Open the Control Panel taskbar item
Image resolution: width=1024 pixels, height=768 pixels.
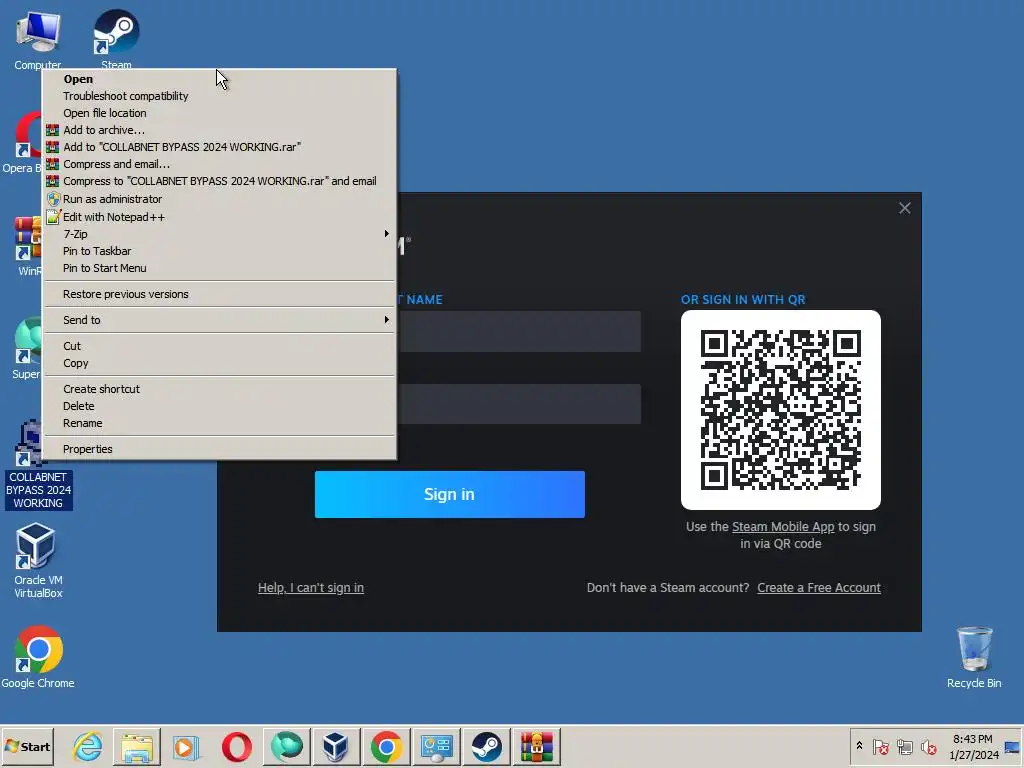tap(436, 746)
